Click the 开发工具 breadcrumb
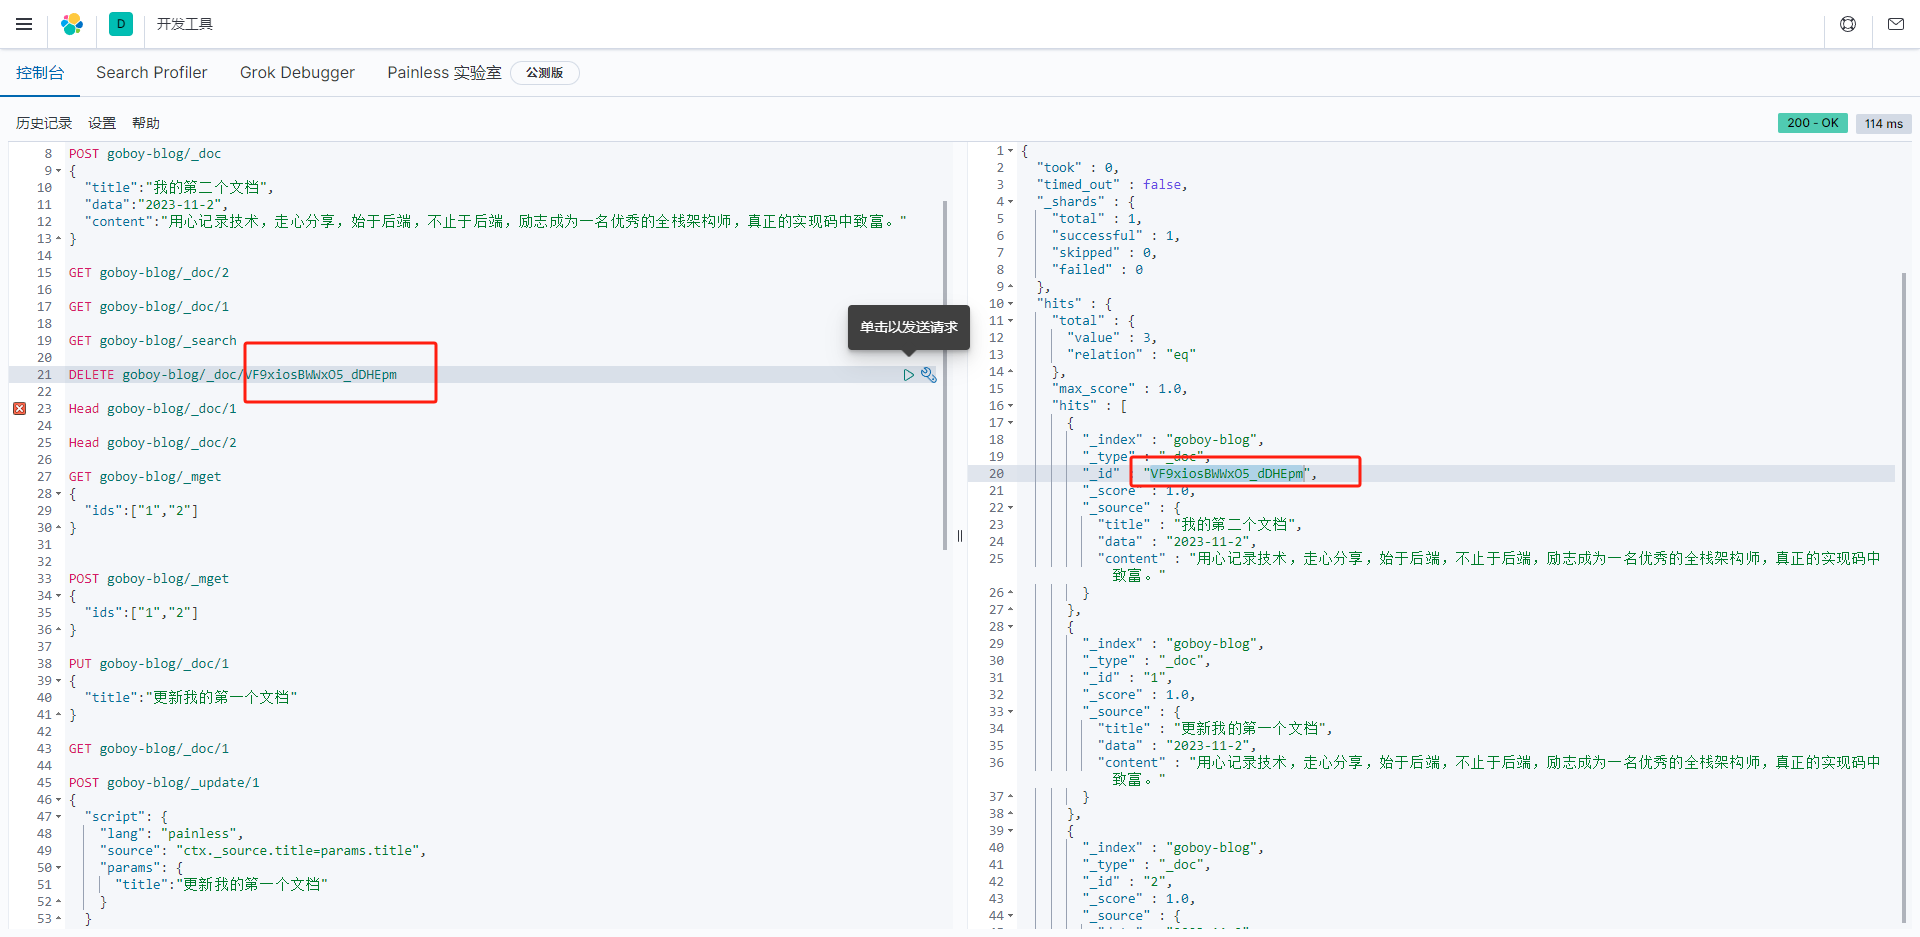 (185, 24)
